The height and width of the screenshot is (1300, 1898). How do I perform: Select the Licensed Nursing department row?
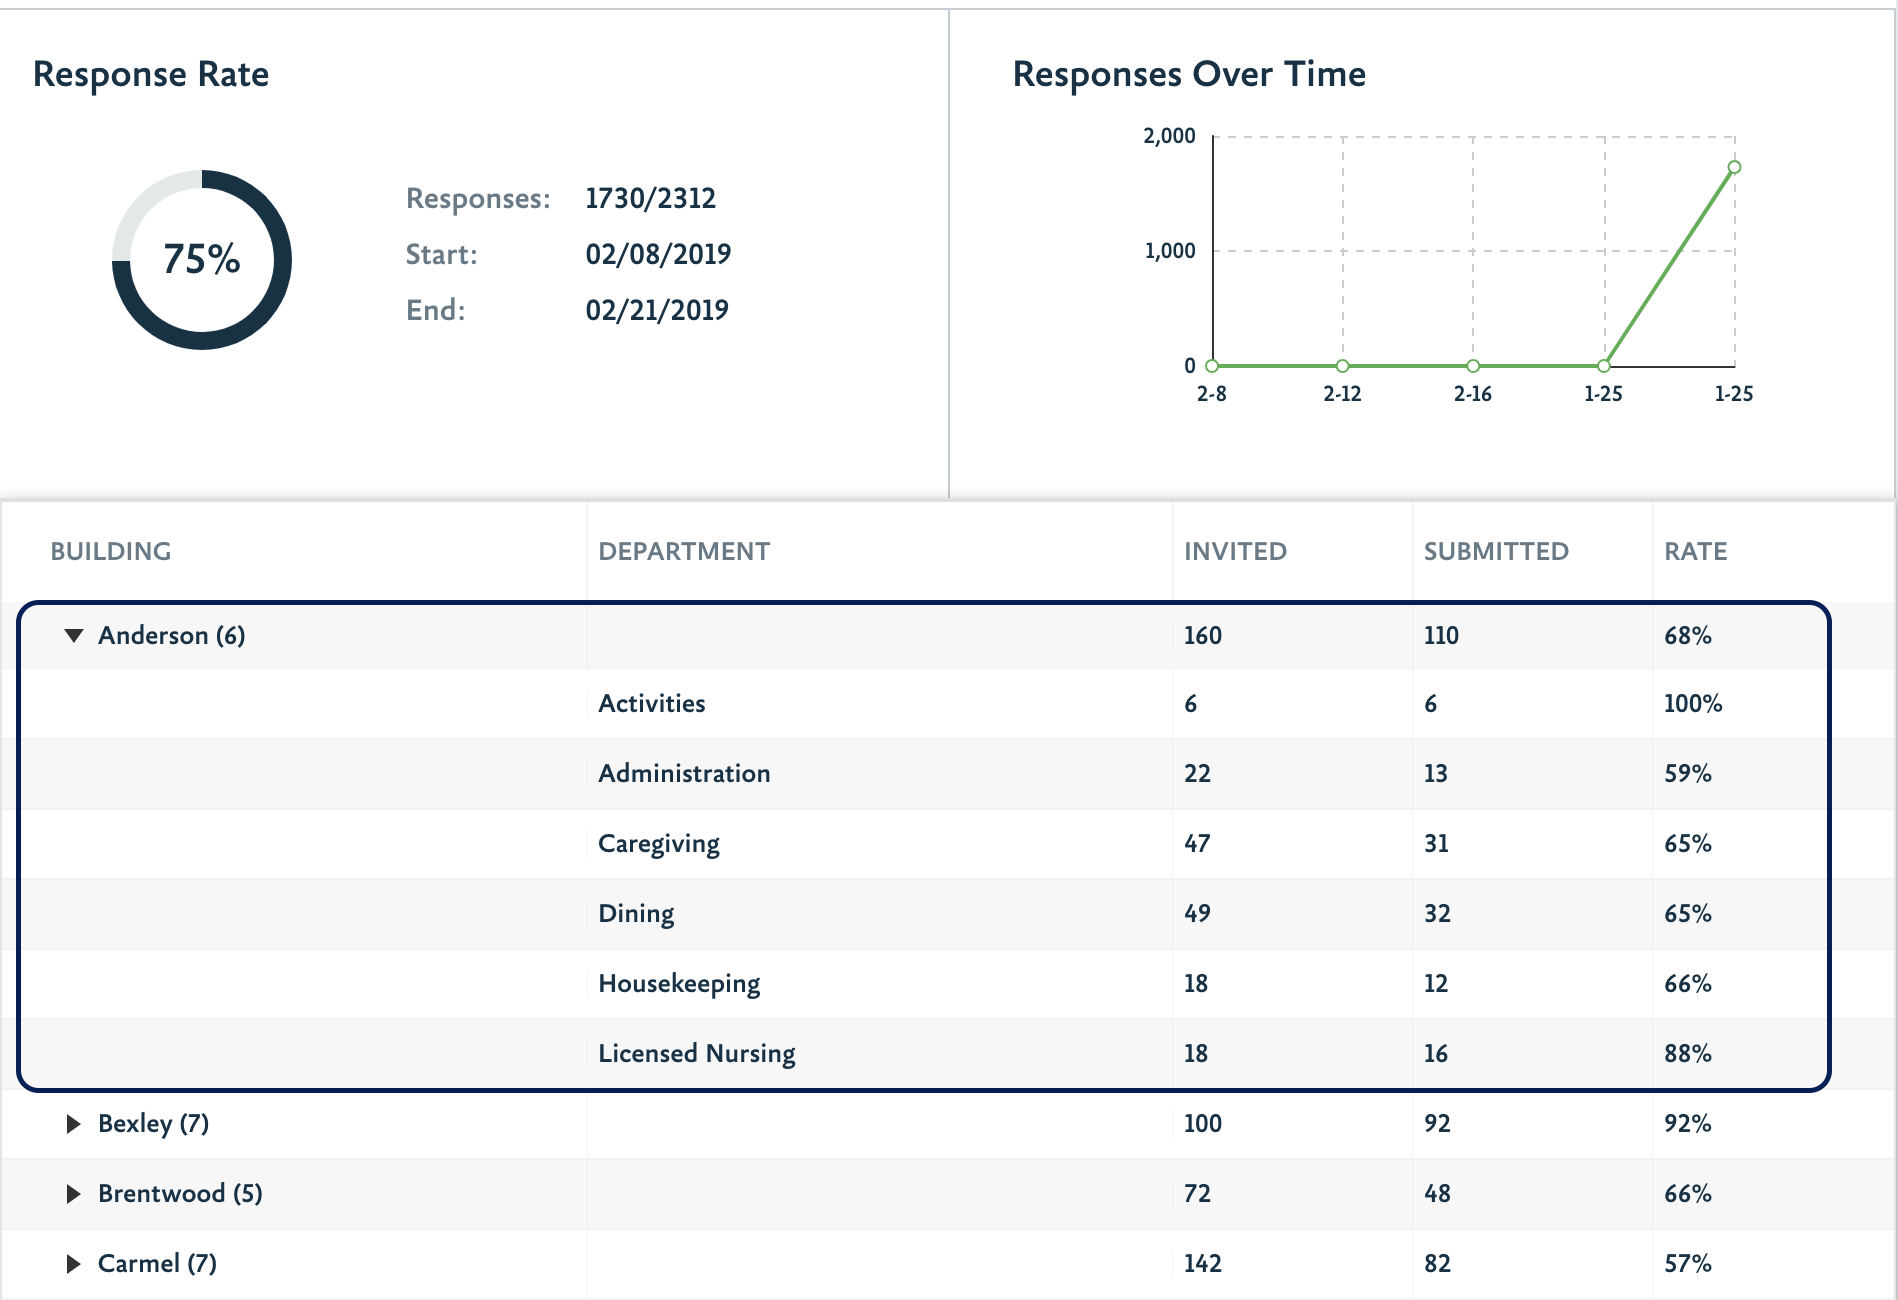click(x=697, y=1054)
